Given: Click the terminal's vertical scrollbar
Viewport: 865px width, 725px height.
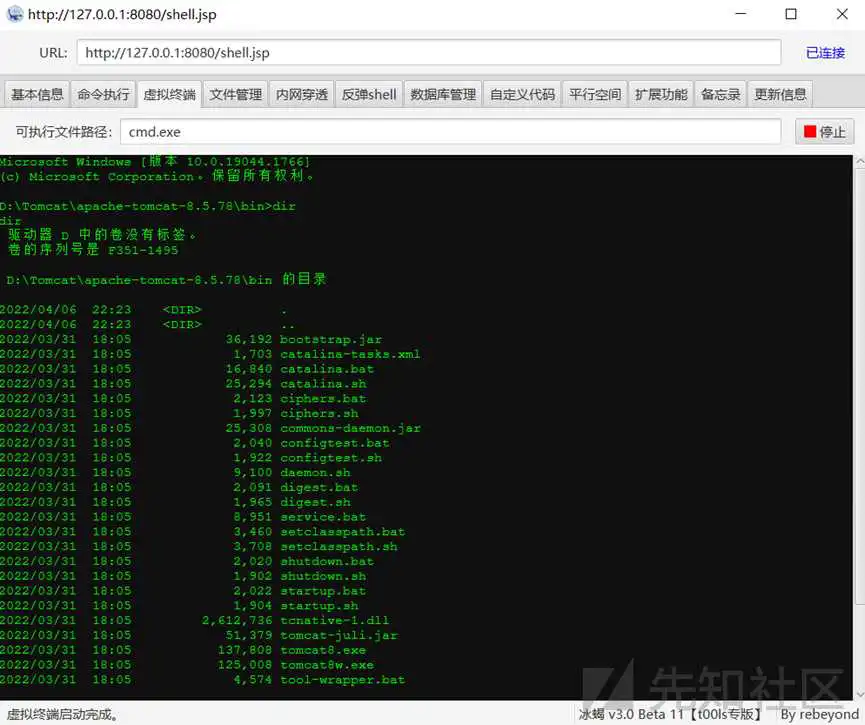Looking at the screenshot, I should [x=859, y=400].
